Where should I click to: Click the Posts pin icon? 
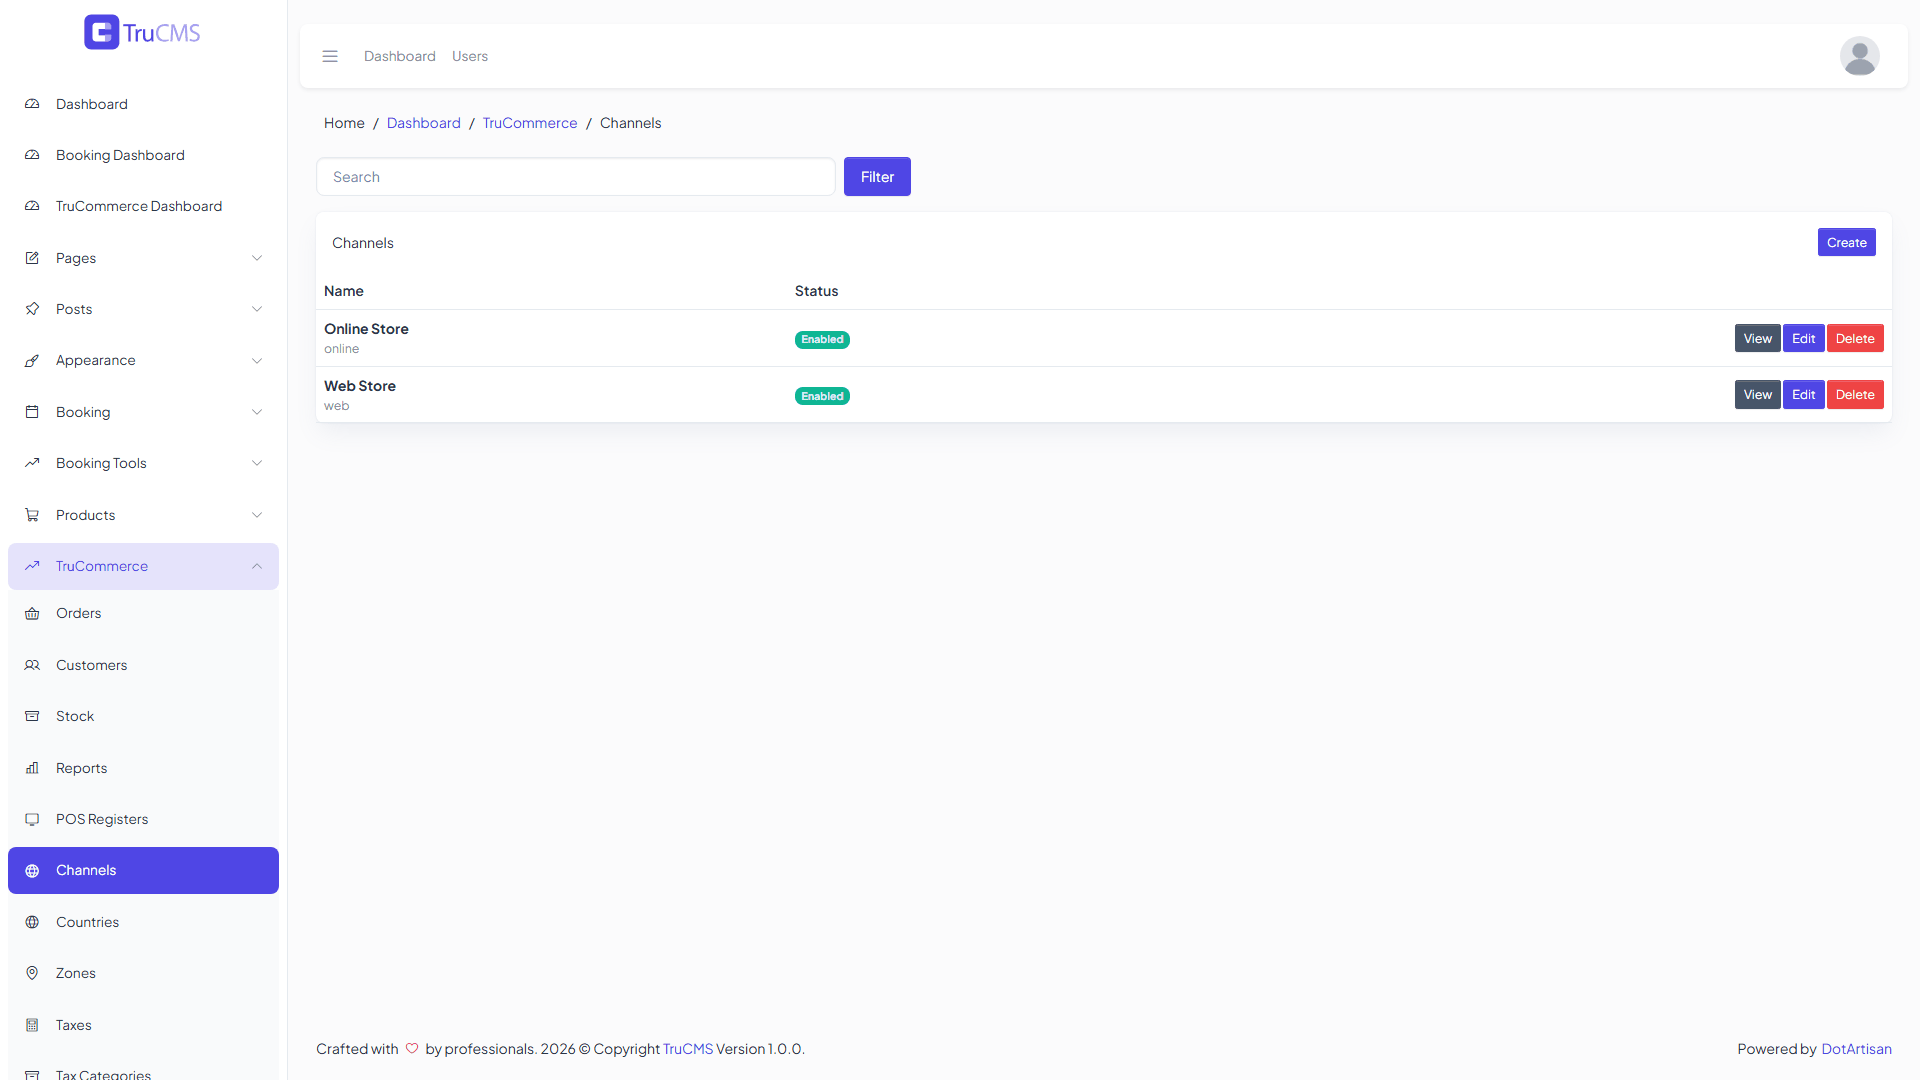(x=32, y=309)
